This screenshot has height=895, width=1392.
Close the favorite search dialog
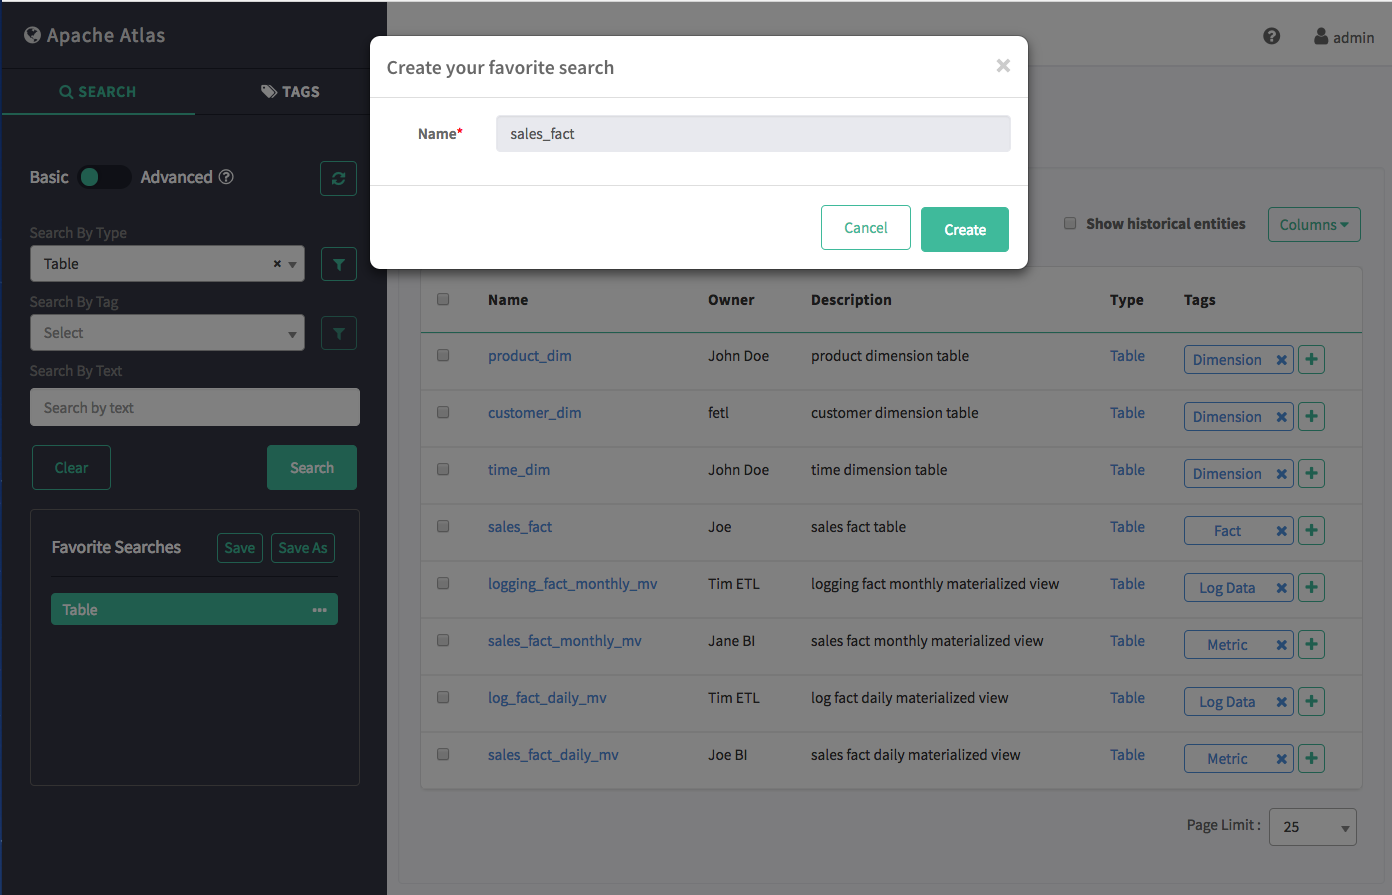pyautogui.click(x=1003, y=66)
